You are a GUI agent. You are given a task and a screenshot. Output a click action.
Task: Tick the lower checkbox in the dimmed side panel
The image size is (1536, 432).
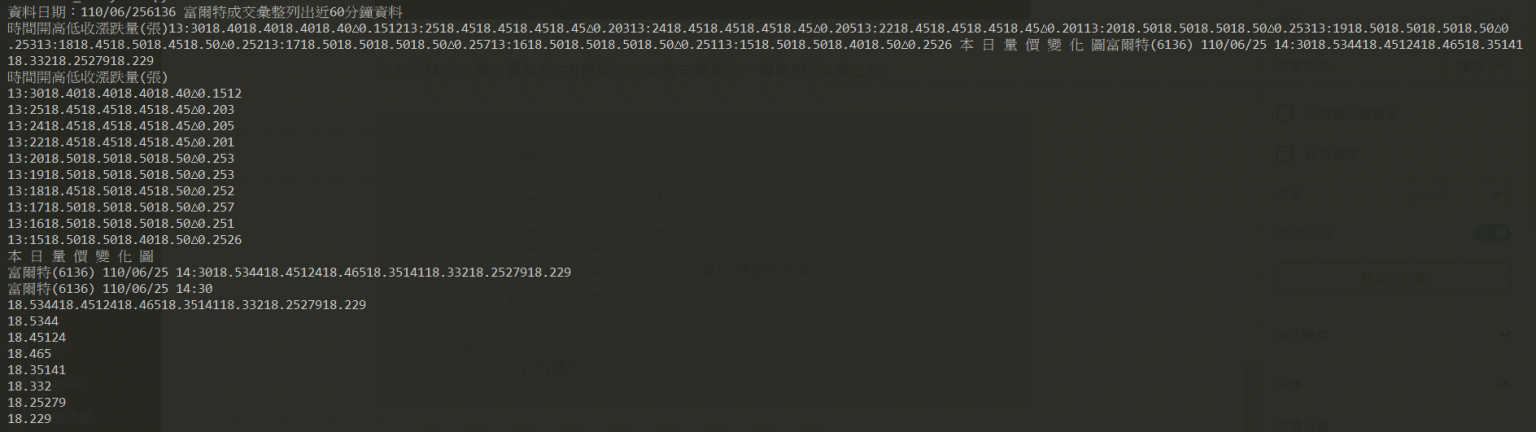click(1285, 154)
